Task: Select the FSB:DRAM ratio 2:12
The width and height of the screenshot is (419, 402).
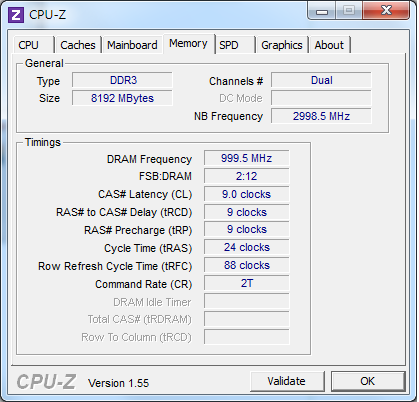Action: (247, 176)
